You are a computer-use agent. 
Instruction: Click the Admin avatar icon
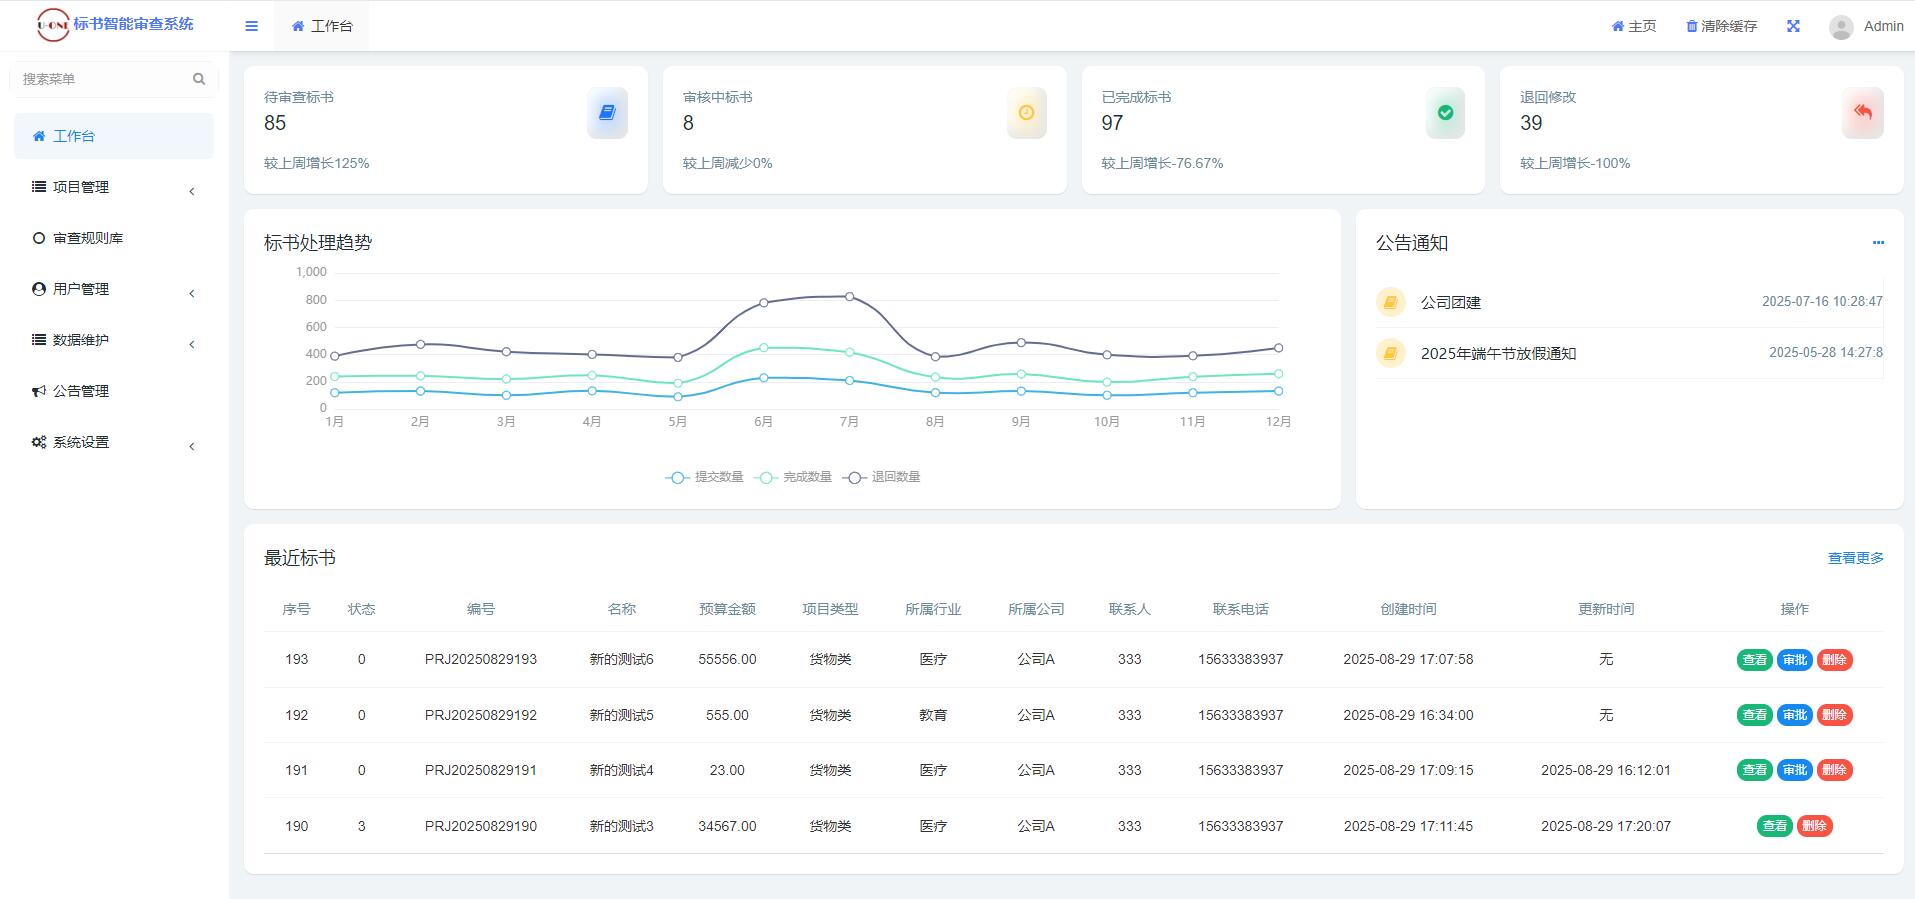pos(1840,27)
